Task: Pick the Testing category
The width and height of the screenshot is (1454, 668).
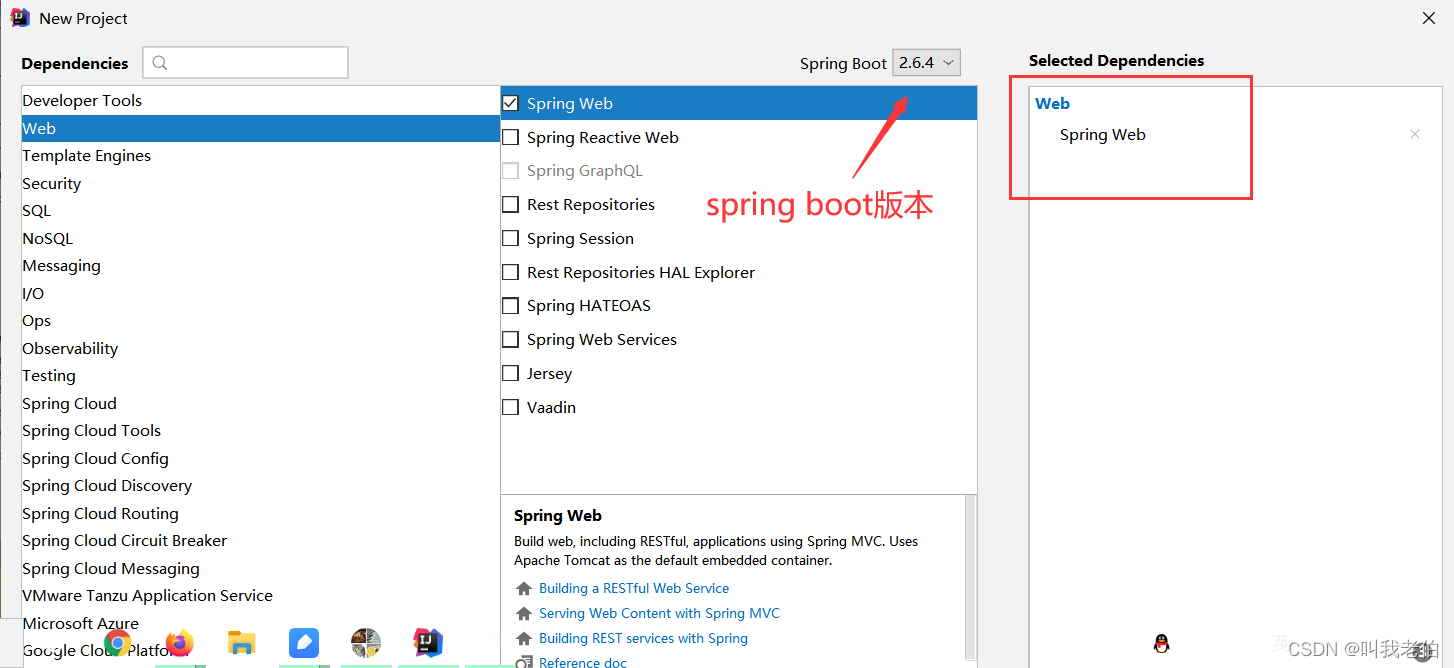Action: 260,376
